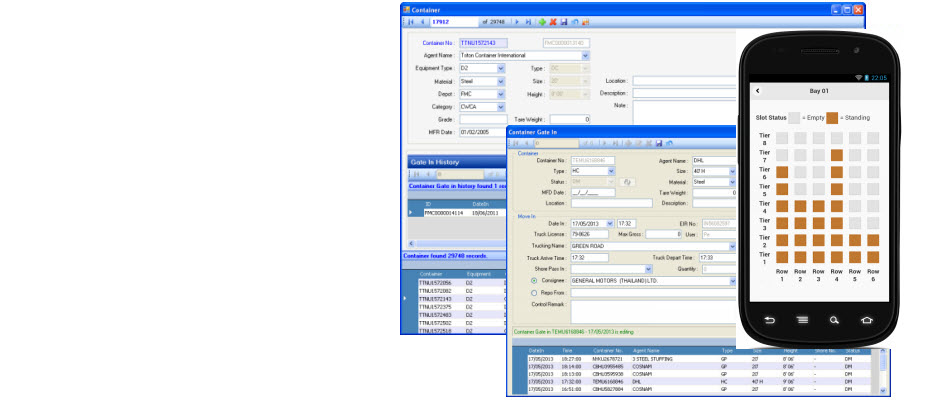Click the MFR Date field 01/02/2005
This screenshot has height=403, width=948.
[482, 132]
